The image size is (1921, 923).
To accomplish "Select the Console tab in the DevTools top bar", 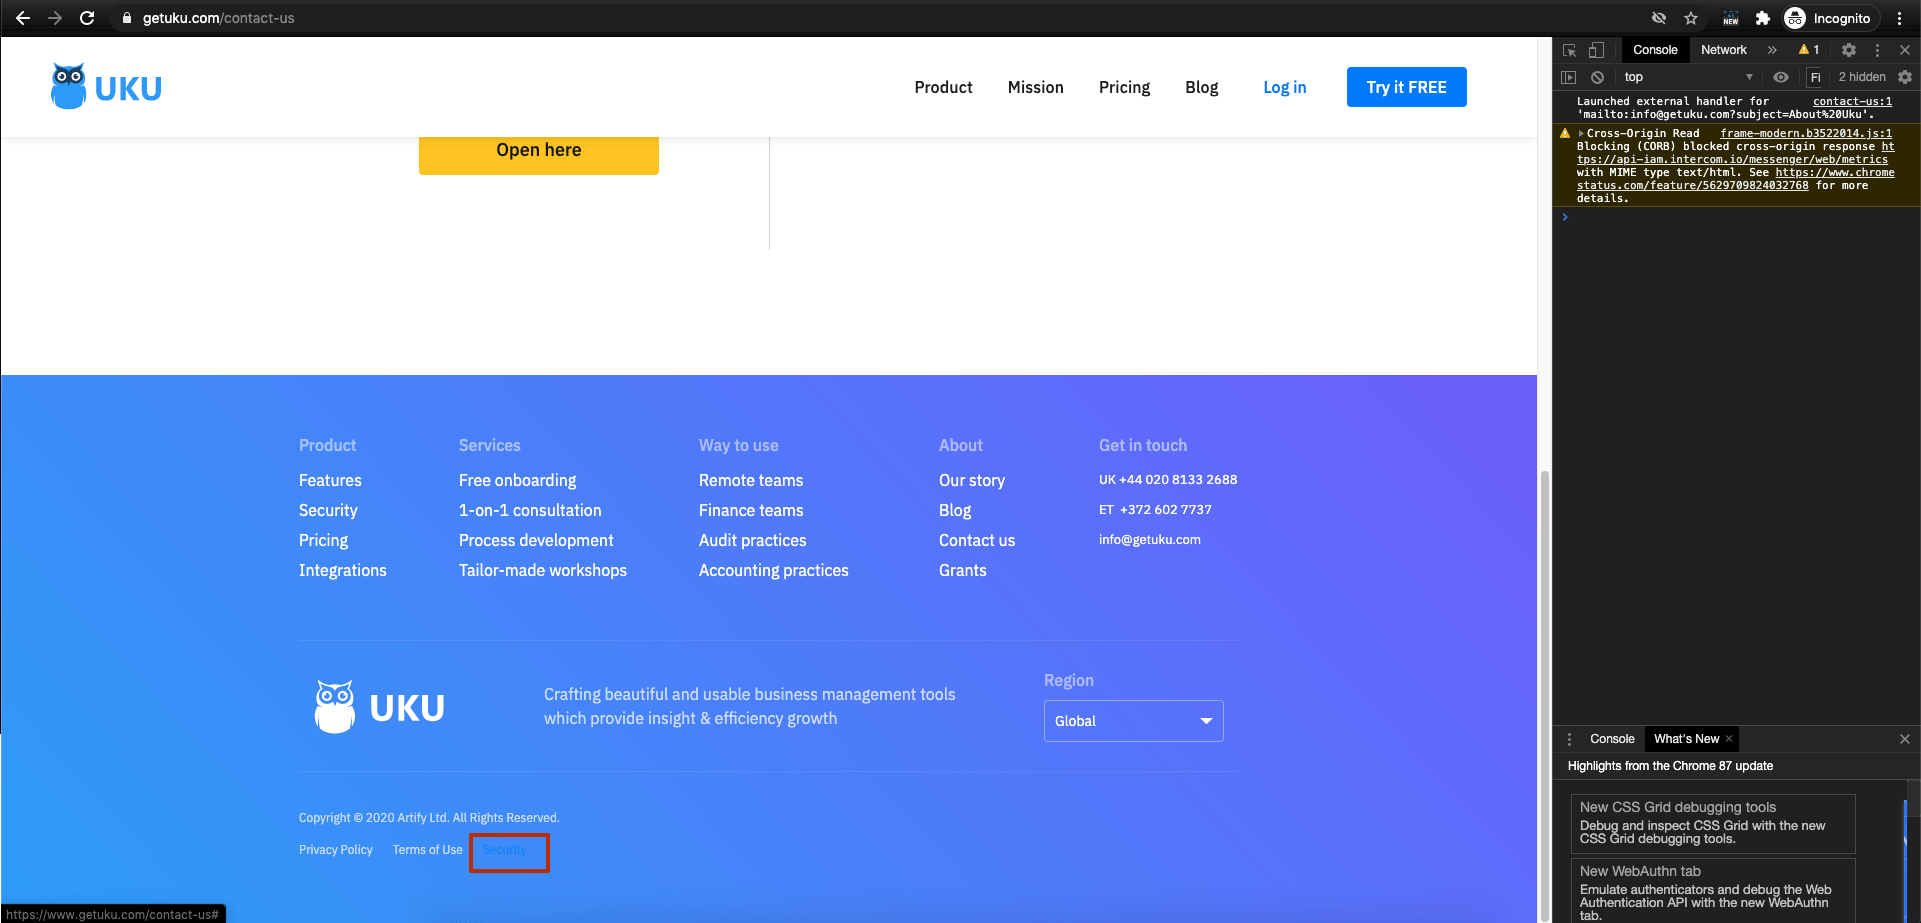I will pyautogui.click(x=1655, y=50).
